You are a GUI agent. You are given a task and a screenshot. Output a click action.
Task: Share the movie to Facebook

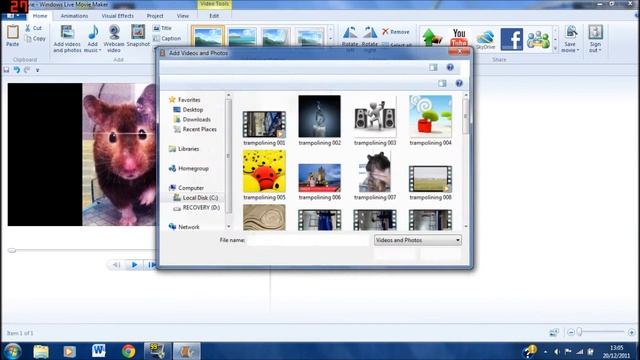511,39
